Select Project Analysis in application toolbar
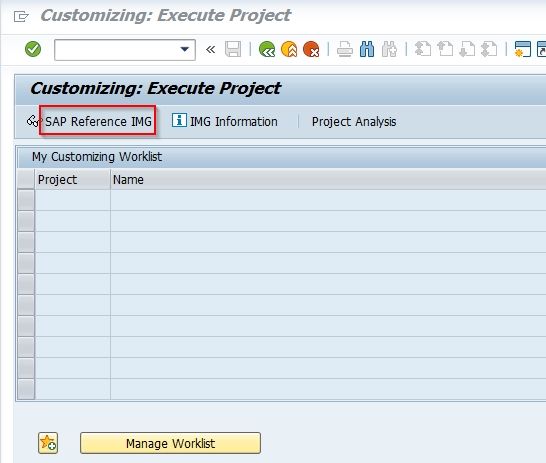The image size is (546, 463). coord(354,121)
